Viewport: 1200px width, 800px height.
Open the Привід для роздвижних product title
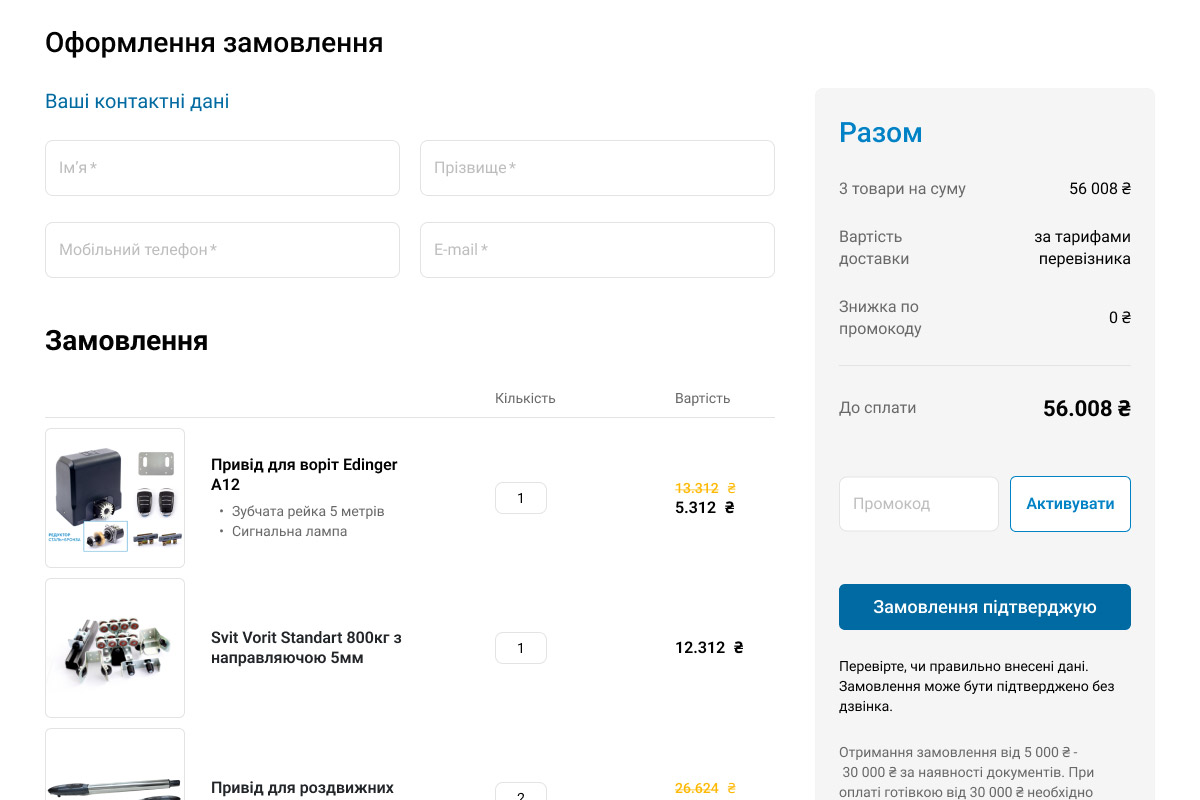302,788
